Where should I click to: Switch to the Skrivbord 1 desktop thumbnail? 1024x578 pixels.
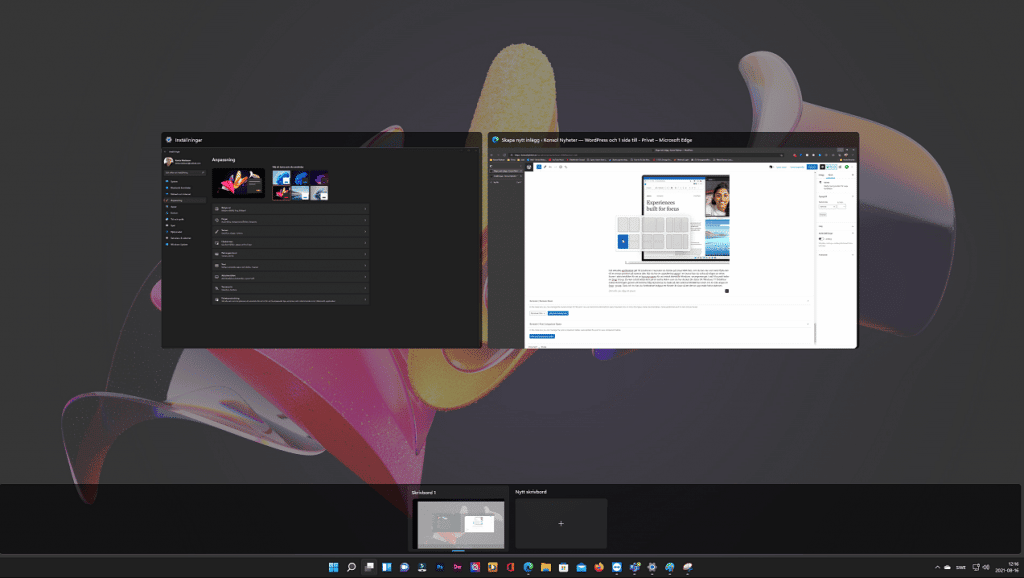click(460, 524)
